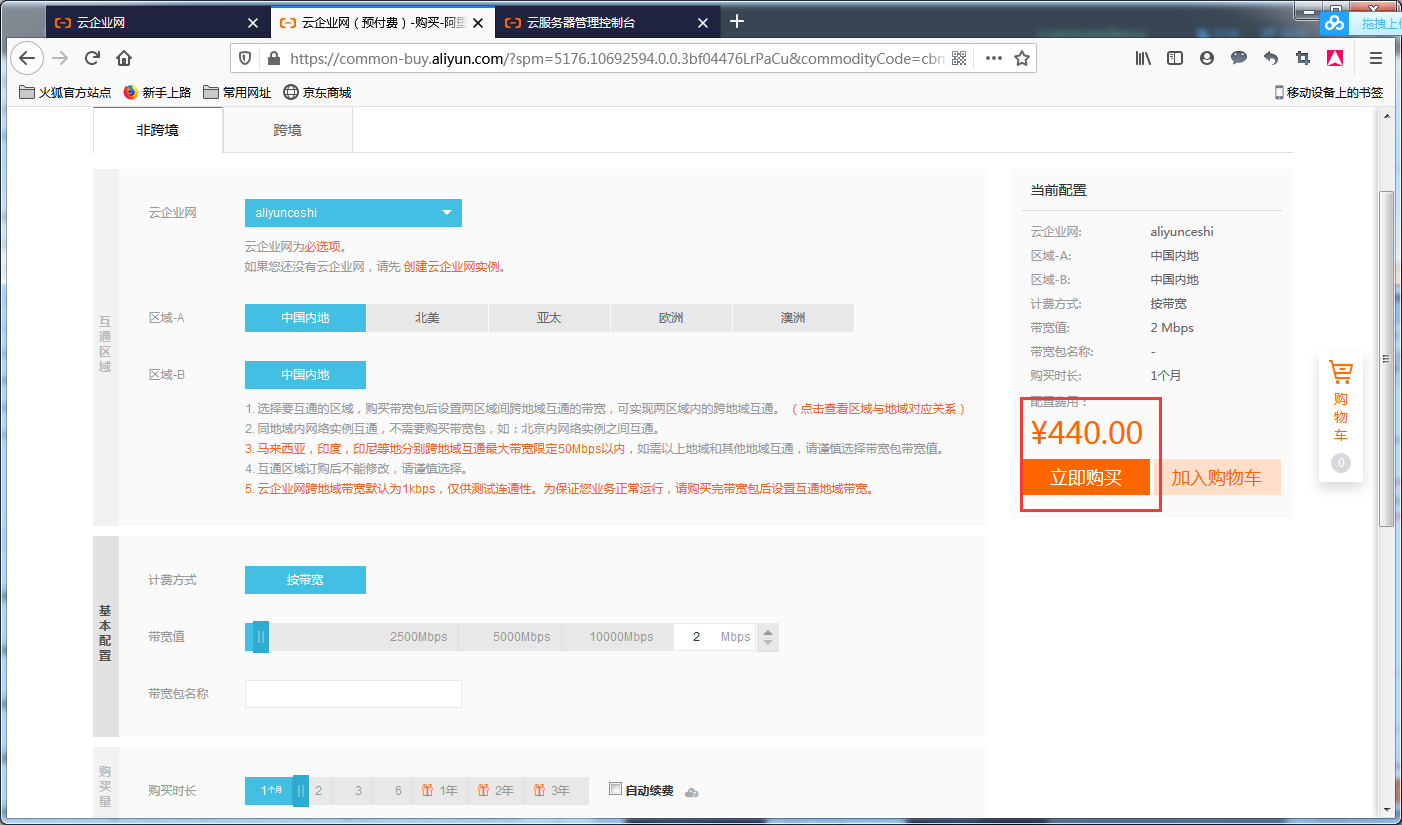The width and height of the screenshot is (1402, 825).
Task: Select the 按带宽 billing option
Action: click(305, 579)
